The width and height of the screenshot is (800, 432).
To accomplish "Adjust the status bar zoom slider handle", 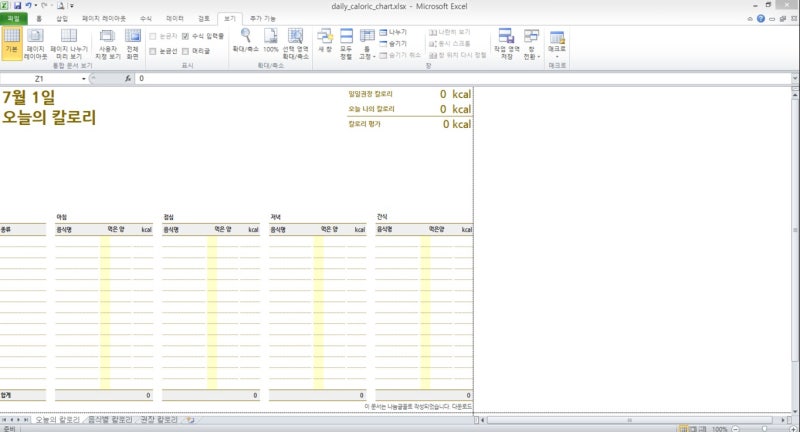I will pyautogui.click(x=764, y=429).
